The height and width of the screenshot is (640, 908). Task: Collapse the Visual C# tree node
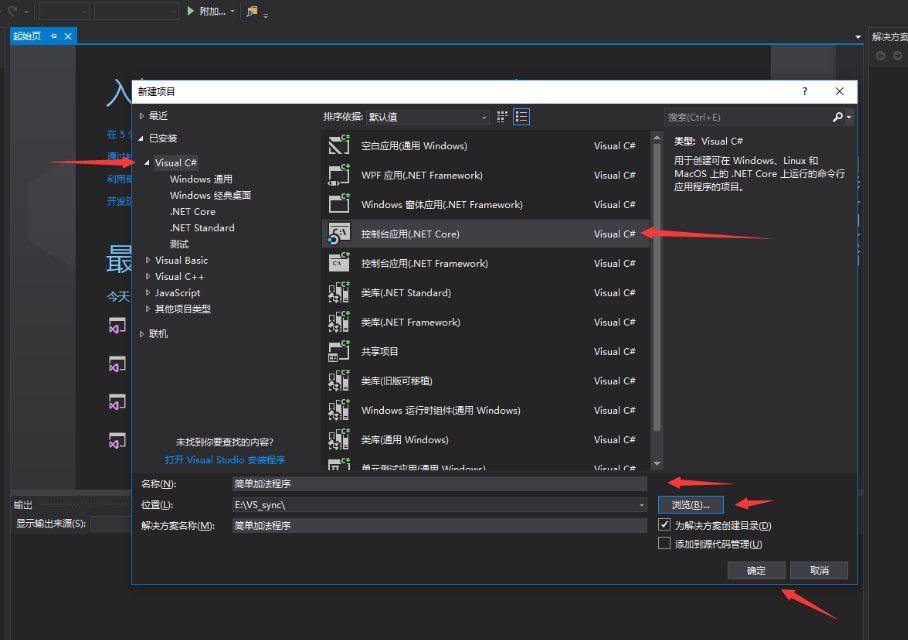tap(147, 163)
